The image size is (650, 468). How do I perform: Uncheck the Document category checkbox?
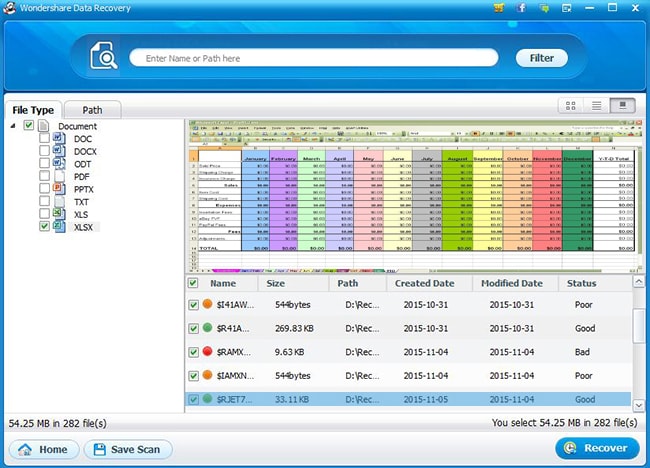28,125
